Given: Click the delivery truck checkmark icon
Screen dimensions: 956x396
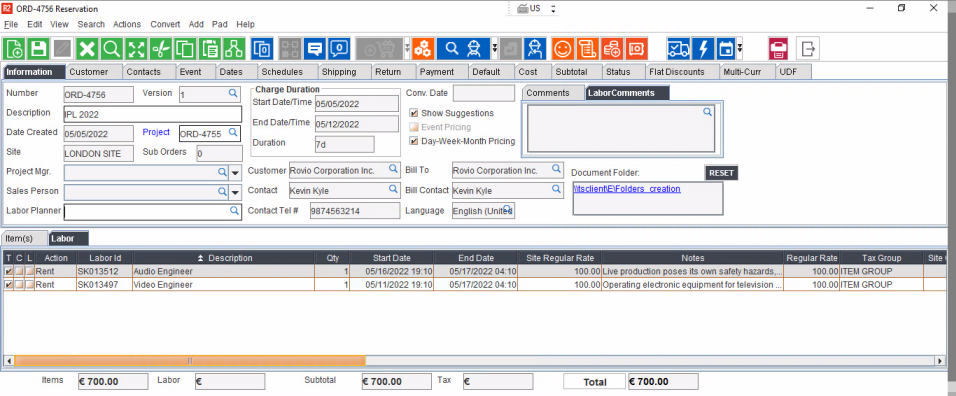Looking at the screenshot, I should click(x=678, y=49).
